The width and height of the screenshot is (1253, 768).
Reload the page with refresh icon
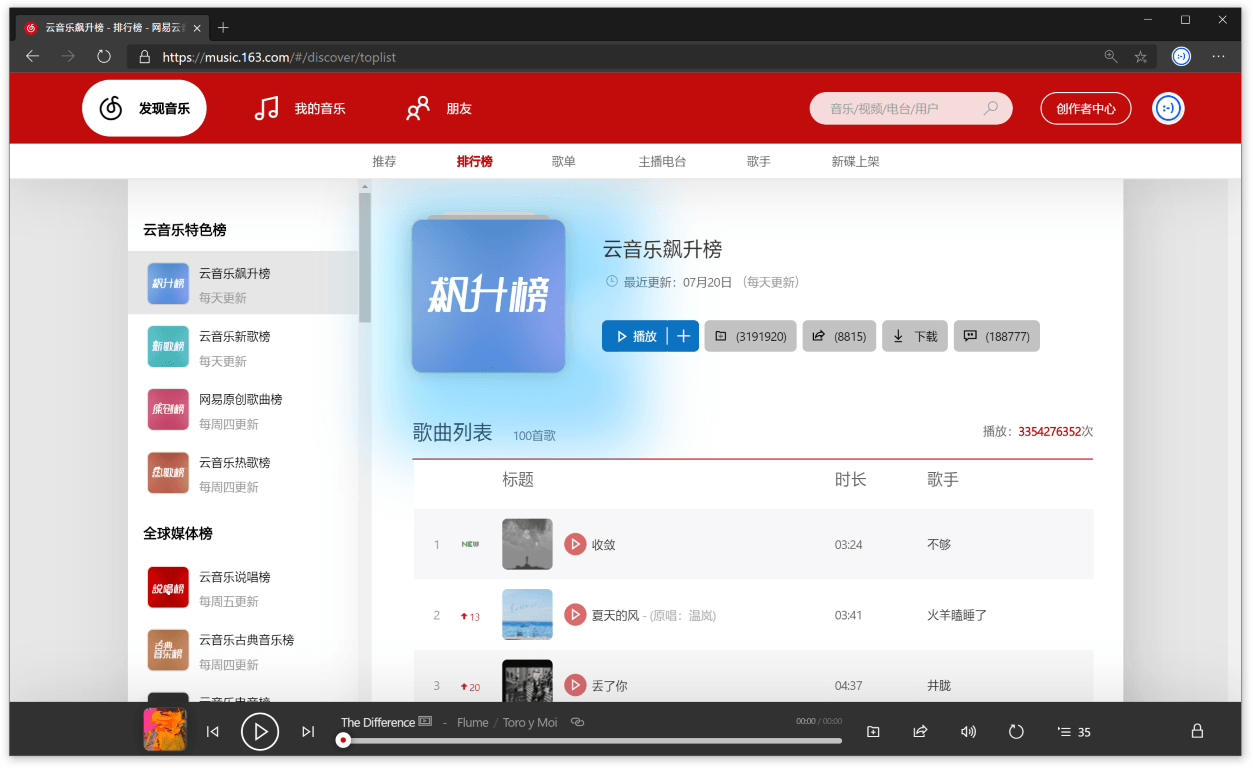(104, 57)
